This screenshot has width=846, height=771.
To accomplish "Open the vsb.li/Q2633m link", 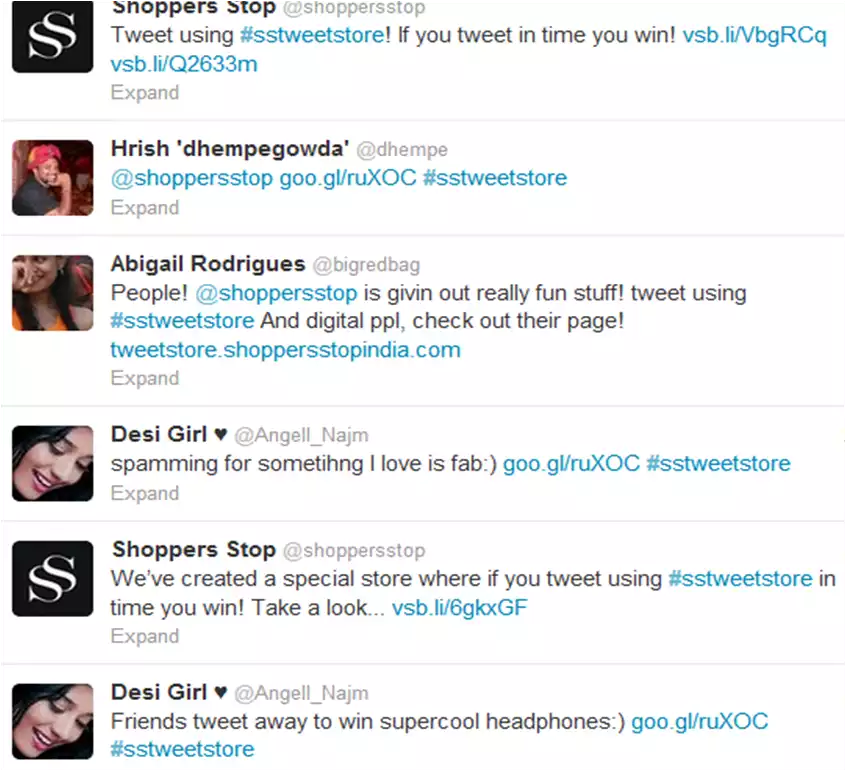I will [184, 65].
